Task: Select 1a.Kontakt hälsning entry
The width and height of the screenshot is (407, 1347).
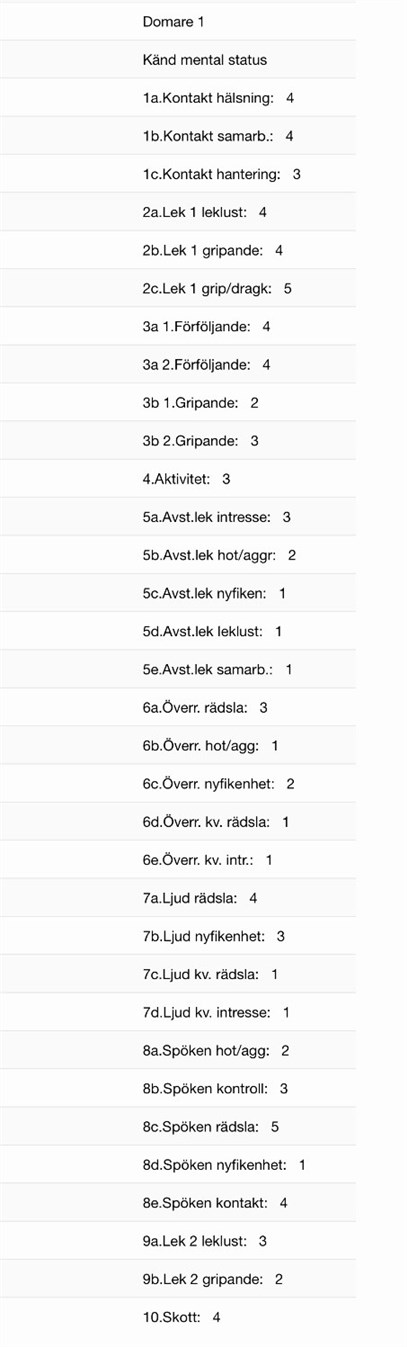Action: [x=178, y=98]
